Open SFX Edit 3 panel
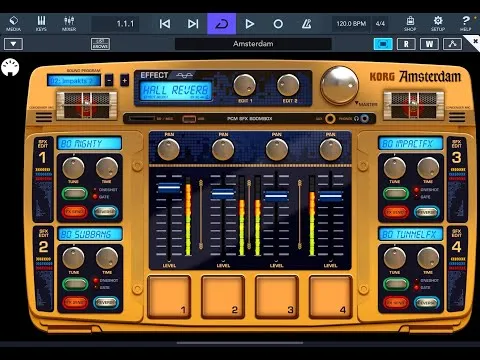 tap(457, 179)
